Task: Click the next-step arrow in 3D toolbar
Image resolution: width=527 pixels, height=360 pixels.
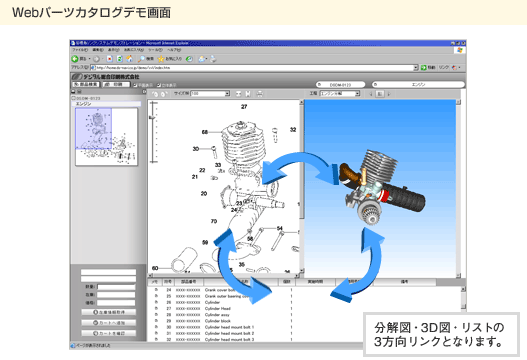Action: (389, 94)
